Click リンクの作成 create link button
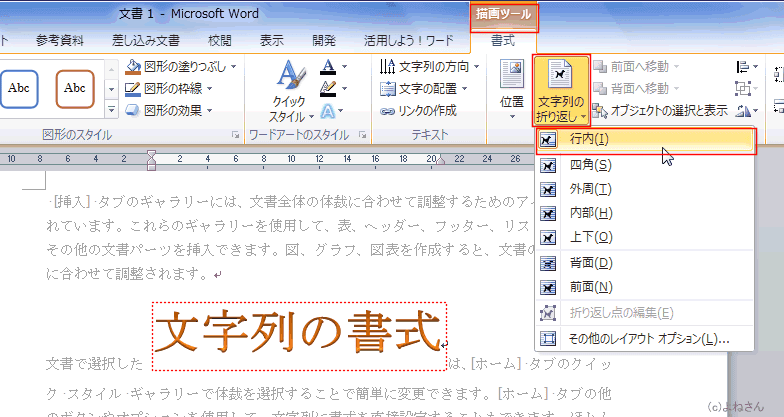The width and height of the screenshot is (784, 417). click(x=422, y=110)
